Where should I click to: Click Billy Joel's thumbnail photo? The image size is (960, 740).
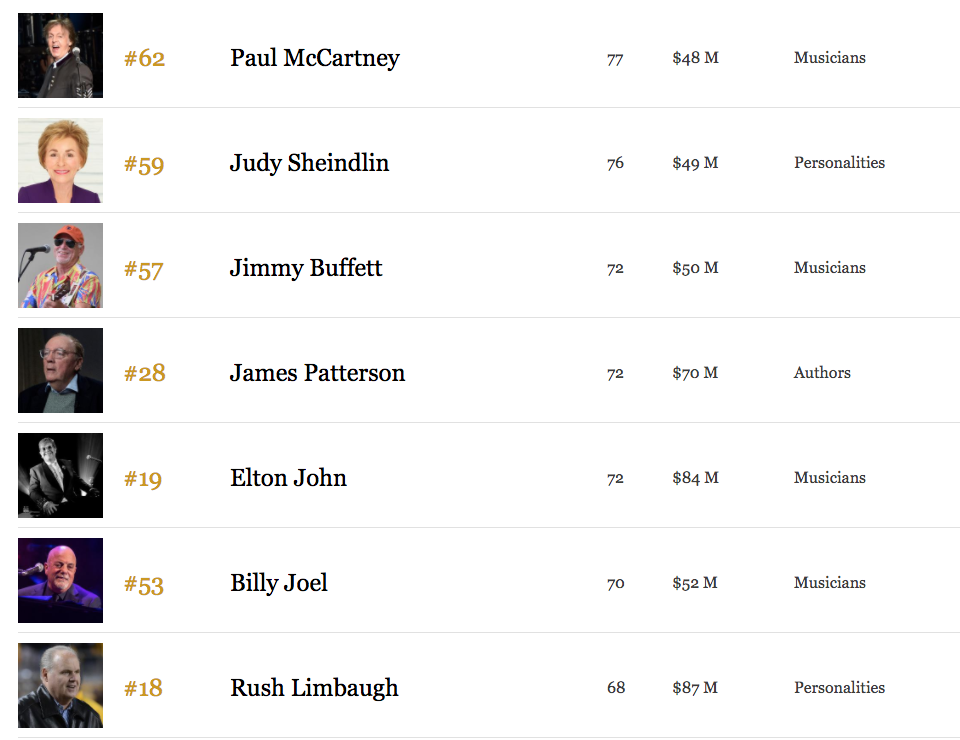(x=60, y=580)
